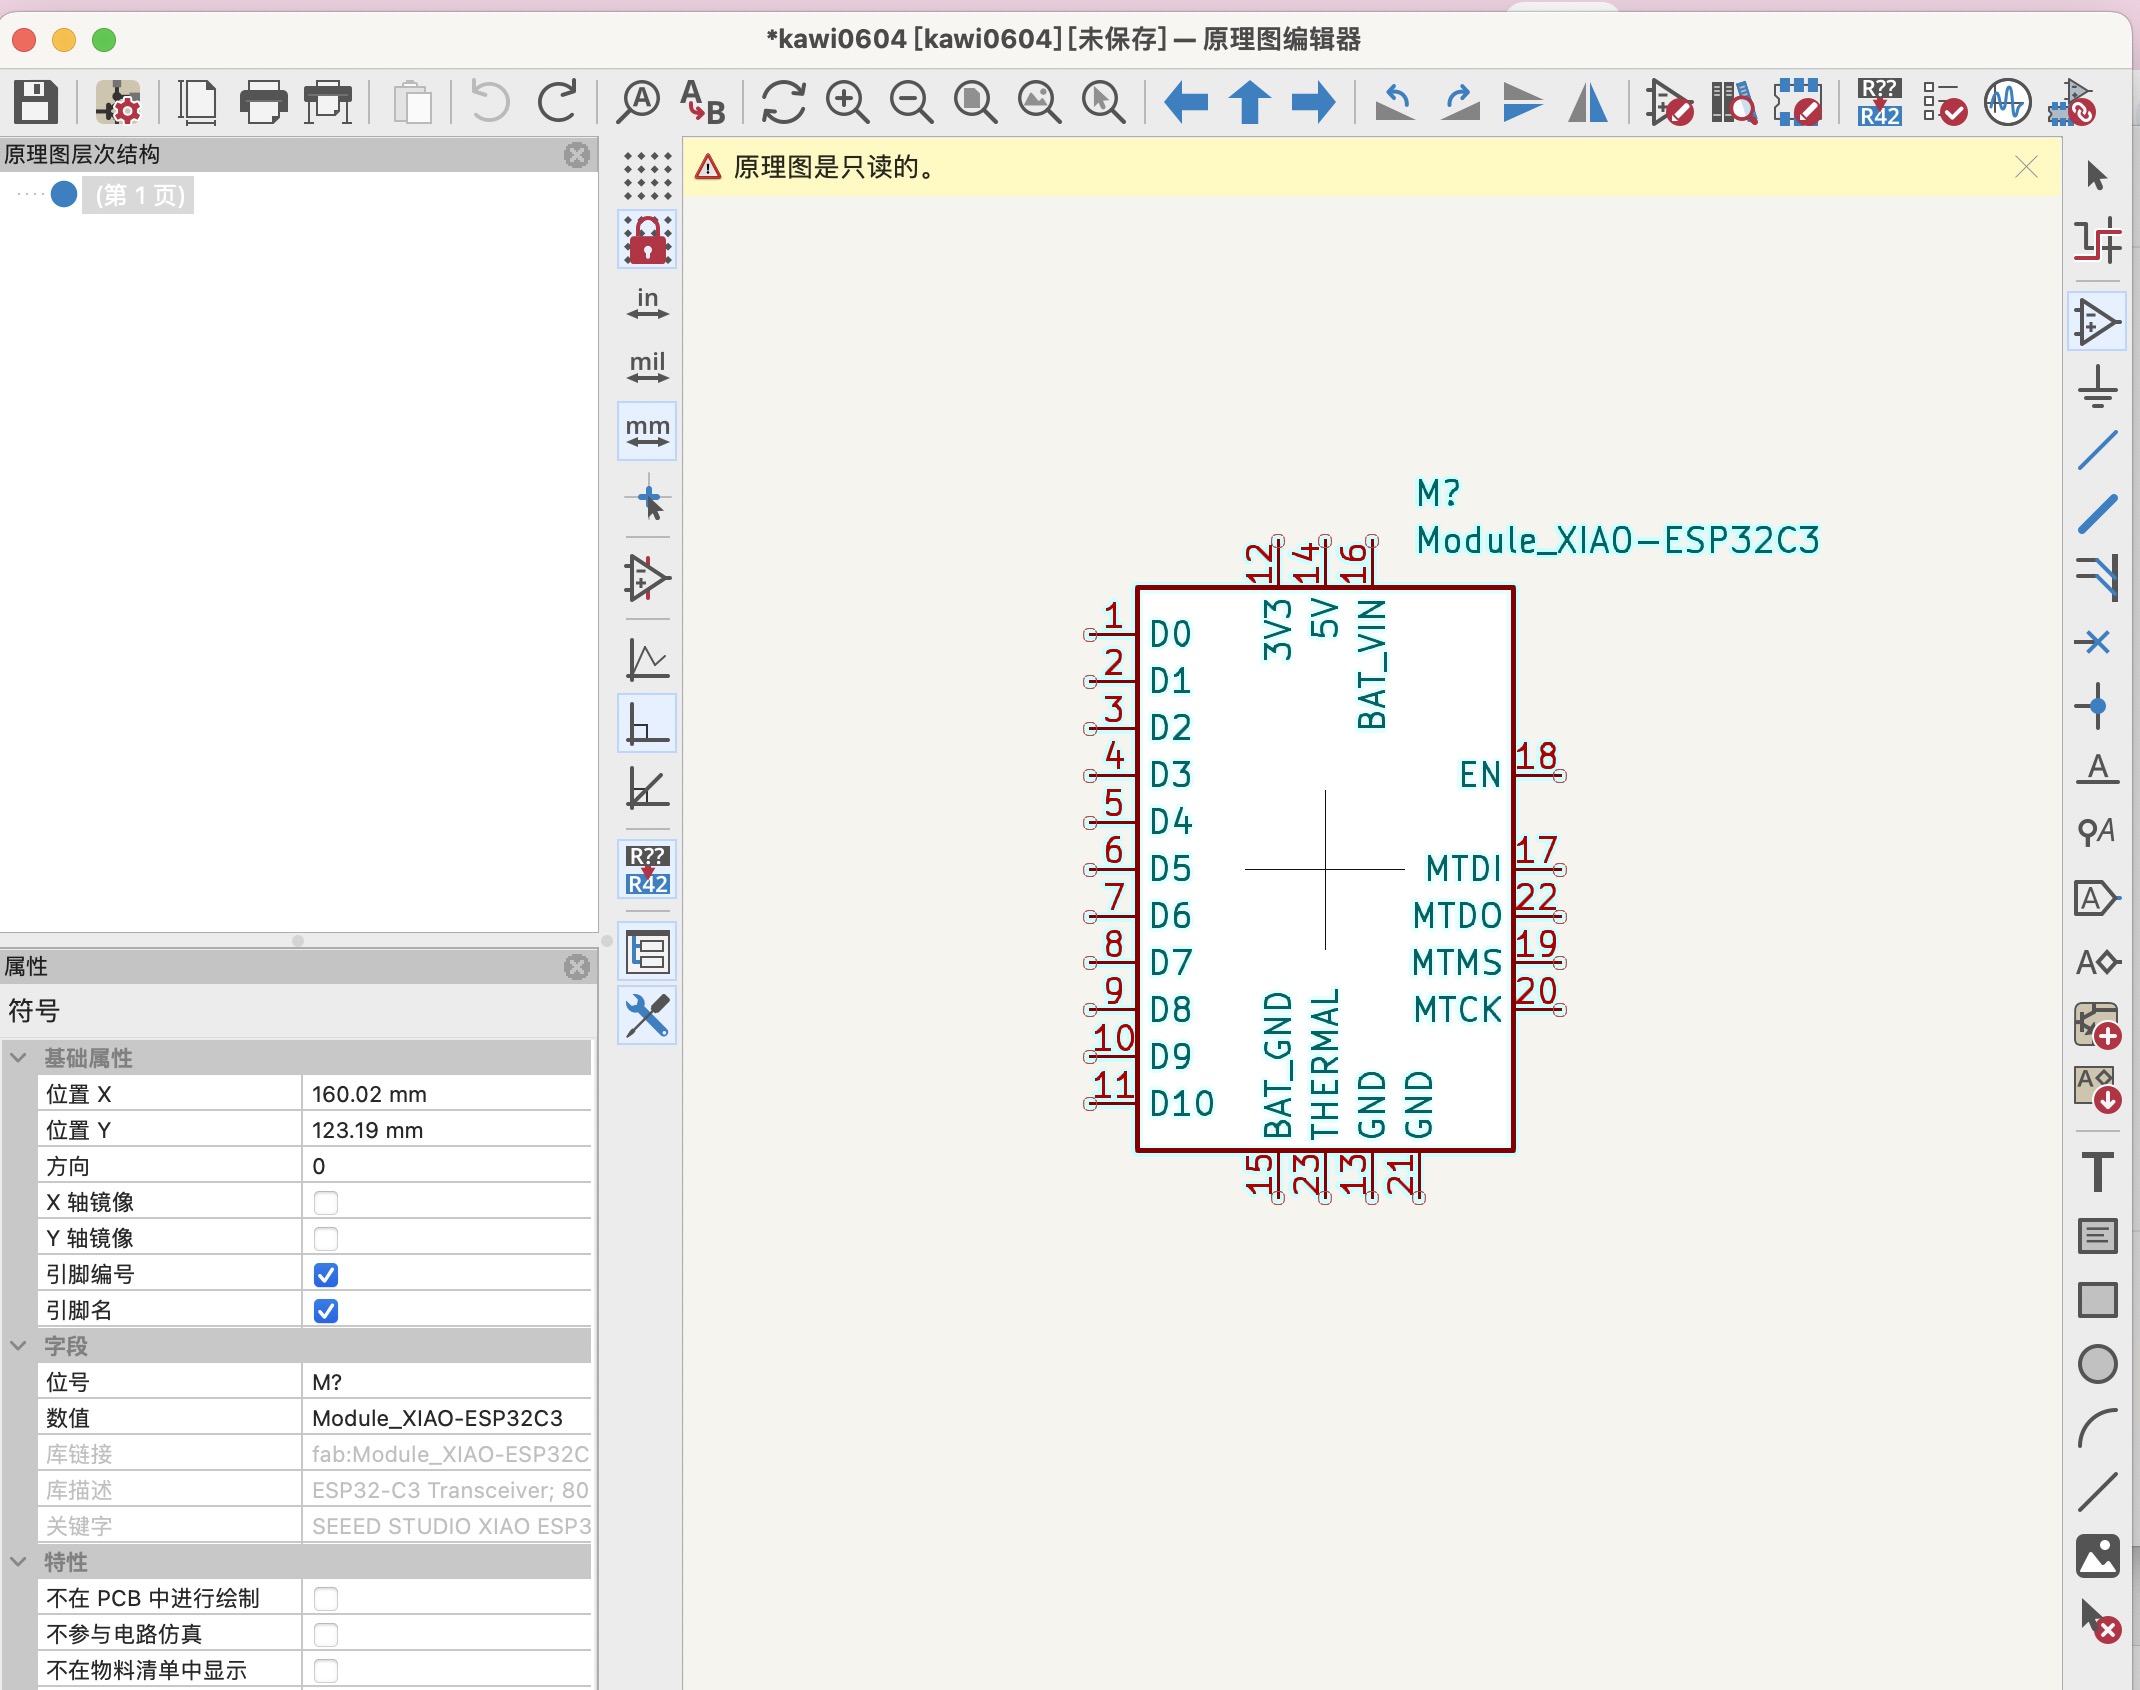Select the Add Junction tool

coord(2097,705)
